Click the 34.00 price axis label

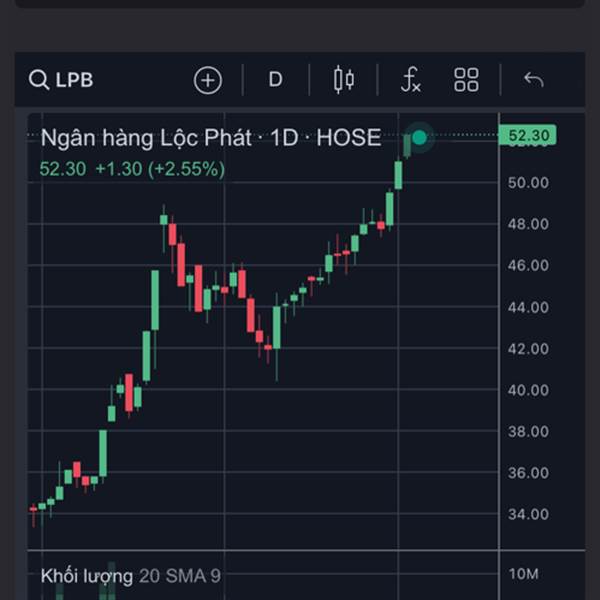[528, 514]
